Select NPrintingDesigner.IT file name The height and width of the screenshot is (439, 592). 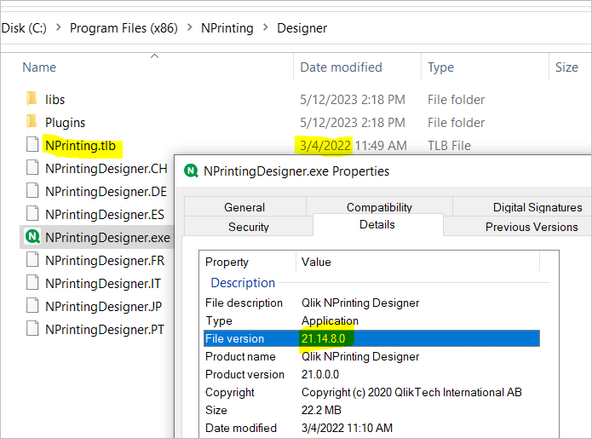point(103,283)
